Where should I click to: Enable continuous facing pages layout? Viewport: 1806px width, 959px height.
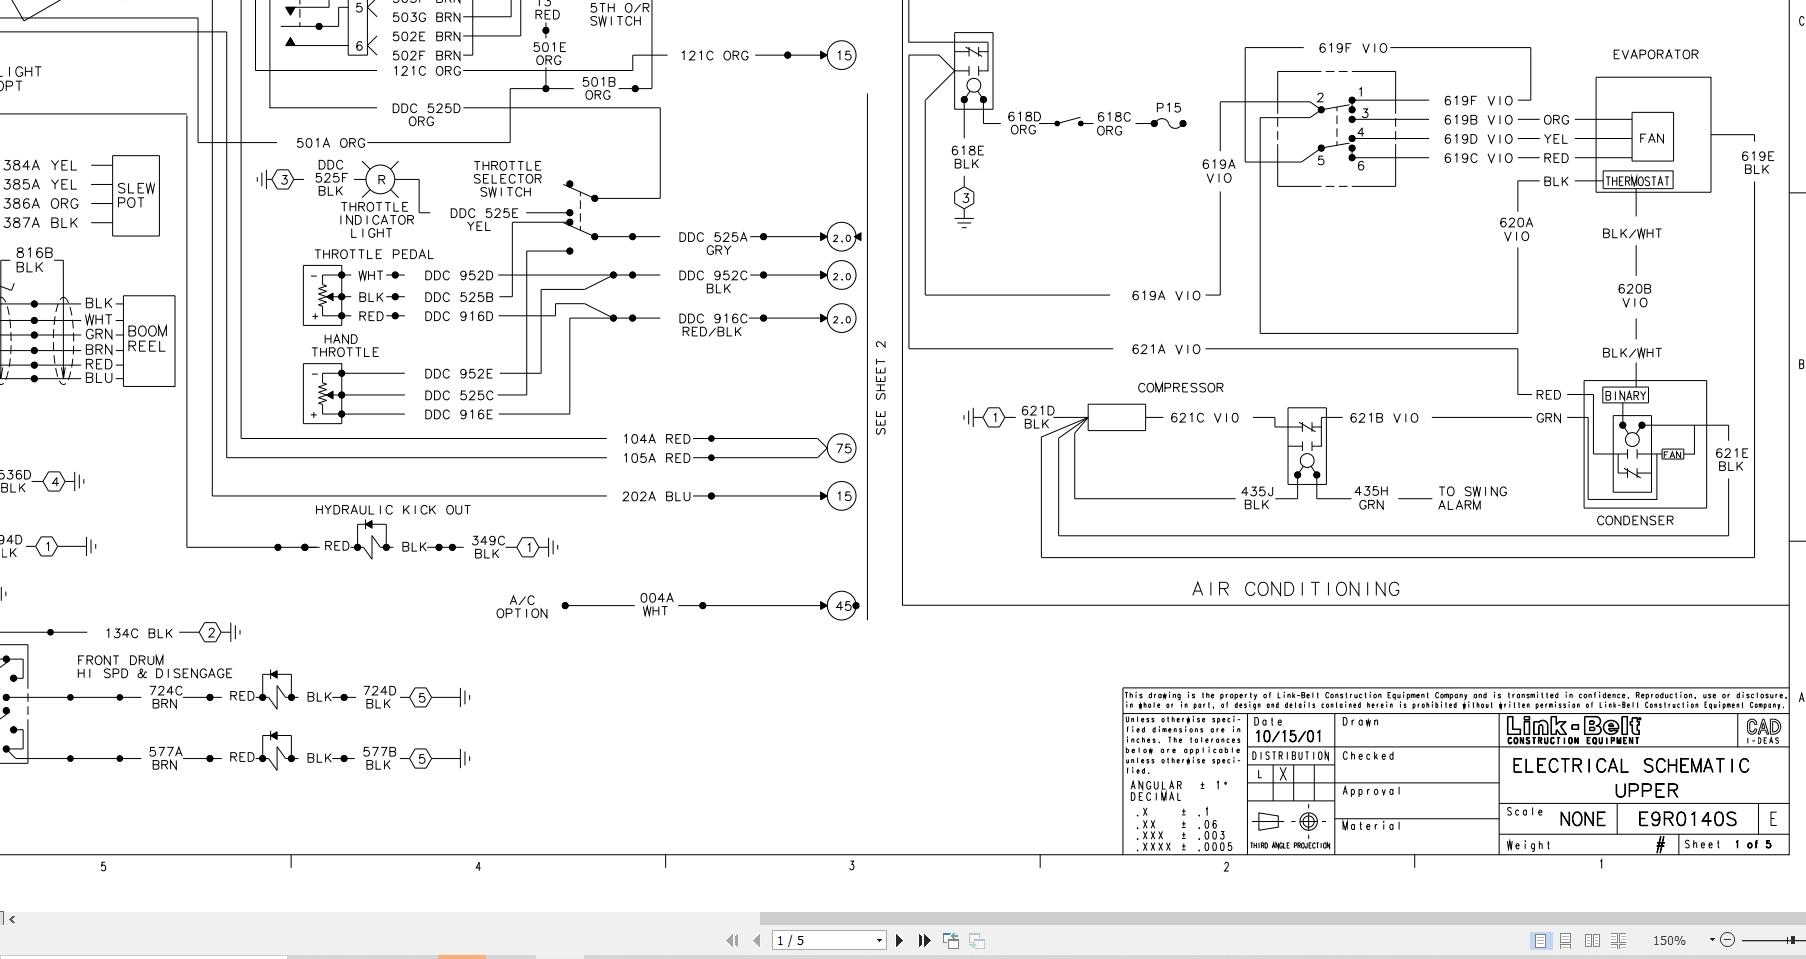click(x=1617, y=941)
